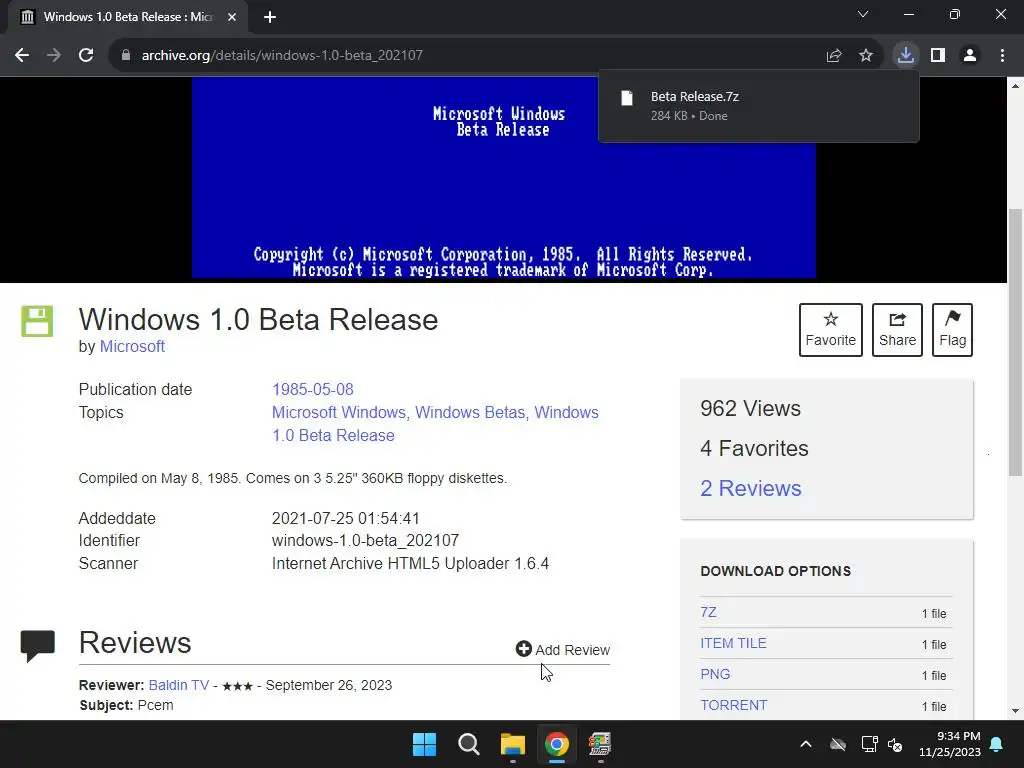Click the scrollbar up arrow
Image resolution: width=1024 pixels, height=768 pixels.
[x=1015, y=86]
